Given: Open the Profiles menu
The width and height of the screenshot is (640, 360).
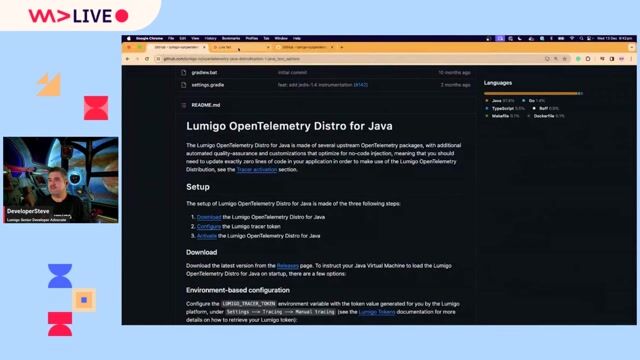Looking at the screenshot, I should (x=251, y=38).
